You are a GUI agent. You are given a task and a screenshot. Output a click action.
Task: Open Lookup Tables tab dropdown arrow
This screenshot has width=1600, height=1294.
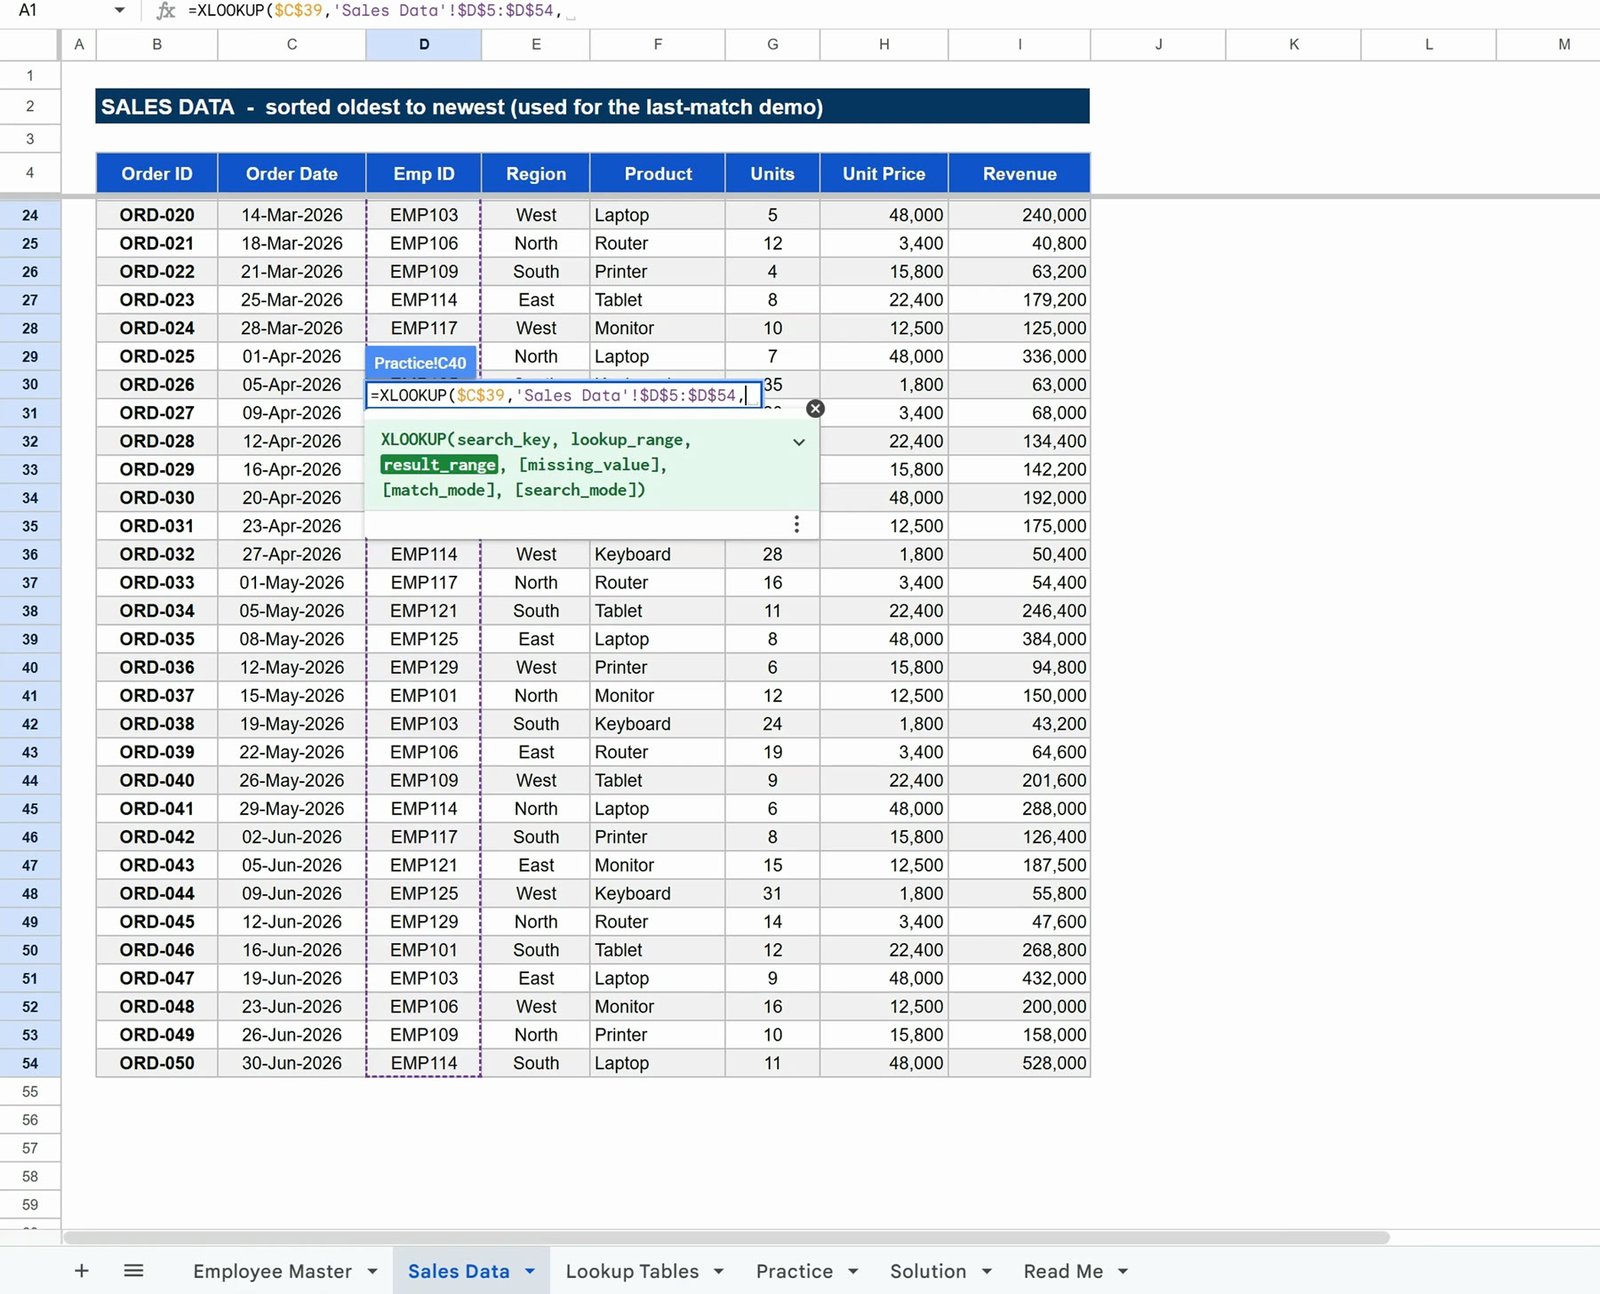click(719, 1271)
